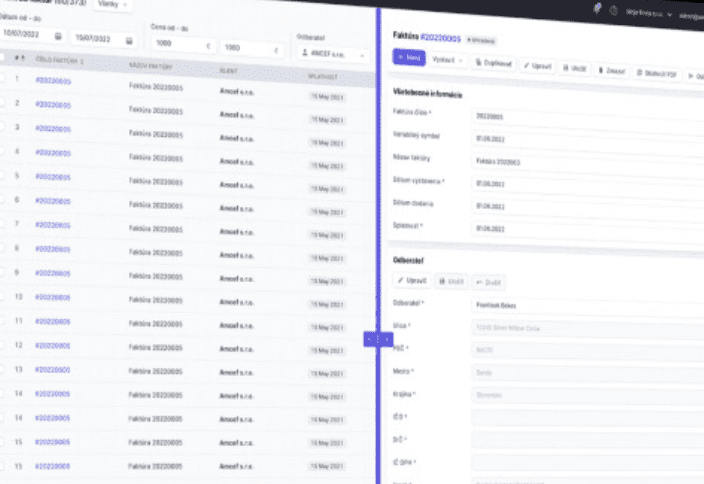Click the pencil icon on the invoice toolbar Upraviť
Image resolution: width=704 pixels, height=484 pixels.
tap(526, 66)
